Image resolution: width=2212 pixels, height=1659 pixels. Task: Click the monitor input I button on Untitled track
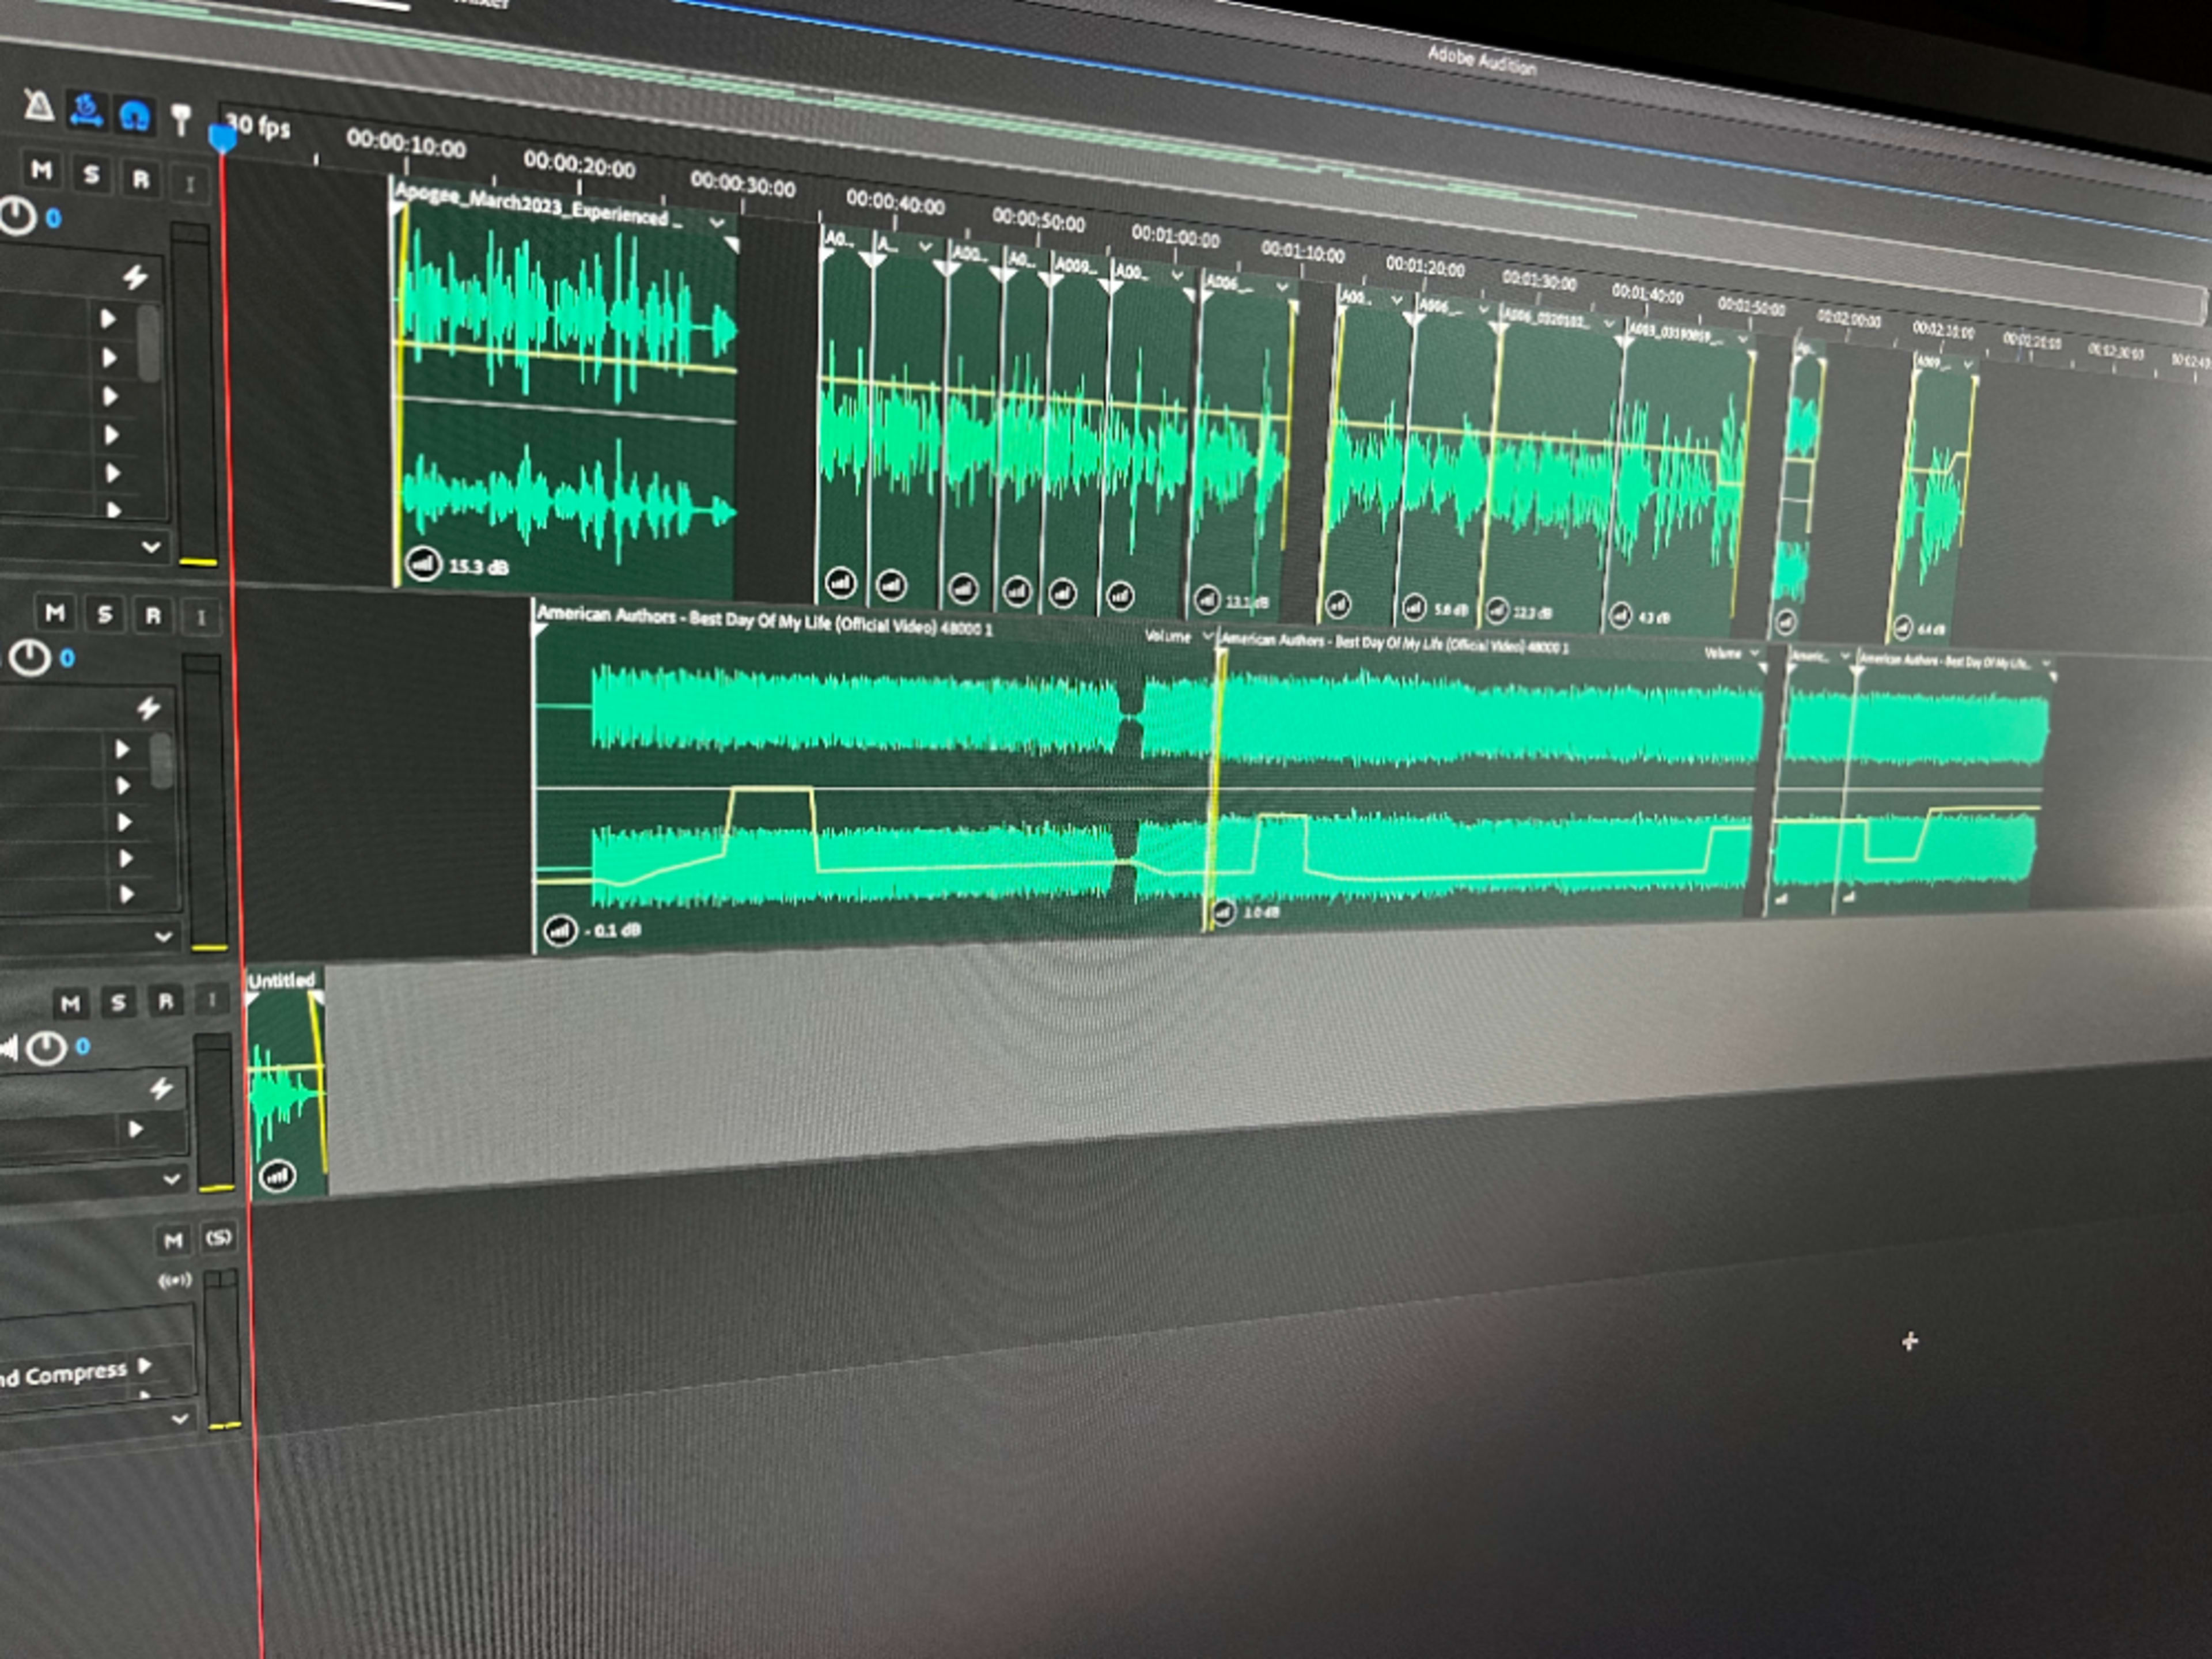pos(212,999)
